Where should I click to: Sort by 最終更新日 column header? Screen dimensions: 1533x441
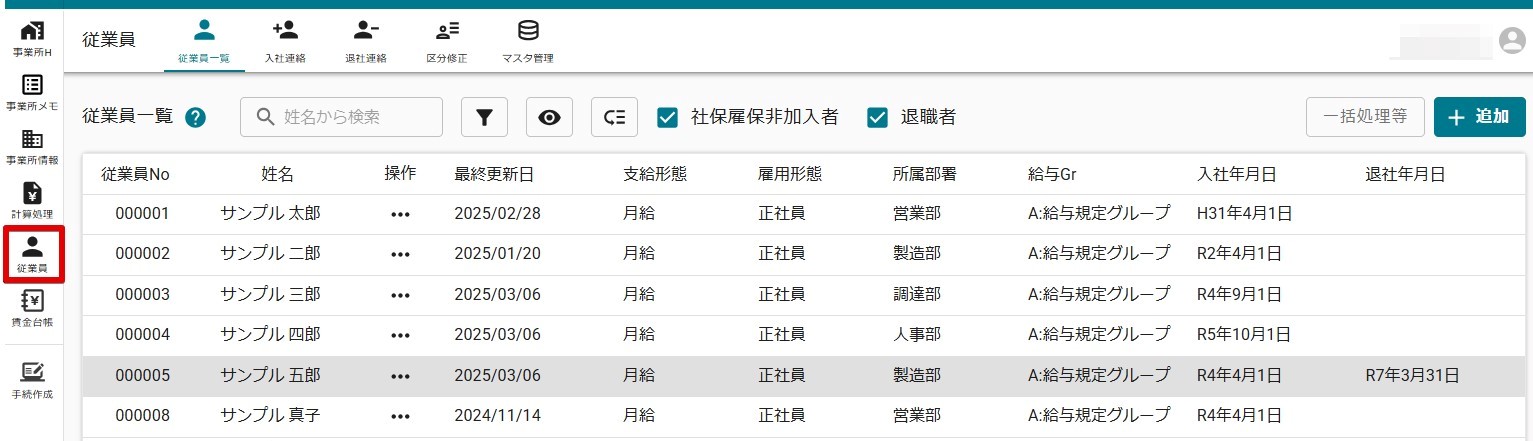pyautogui.click(x=494, y=174)
